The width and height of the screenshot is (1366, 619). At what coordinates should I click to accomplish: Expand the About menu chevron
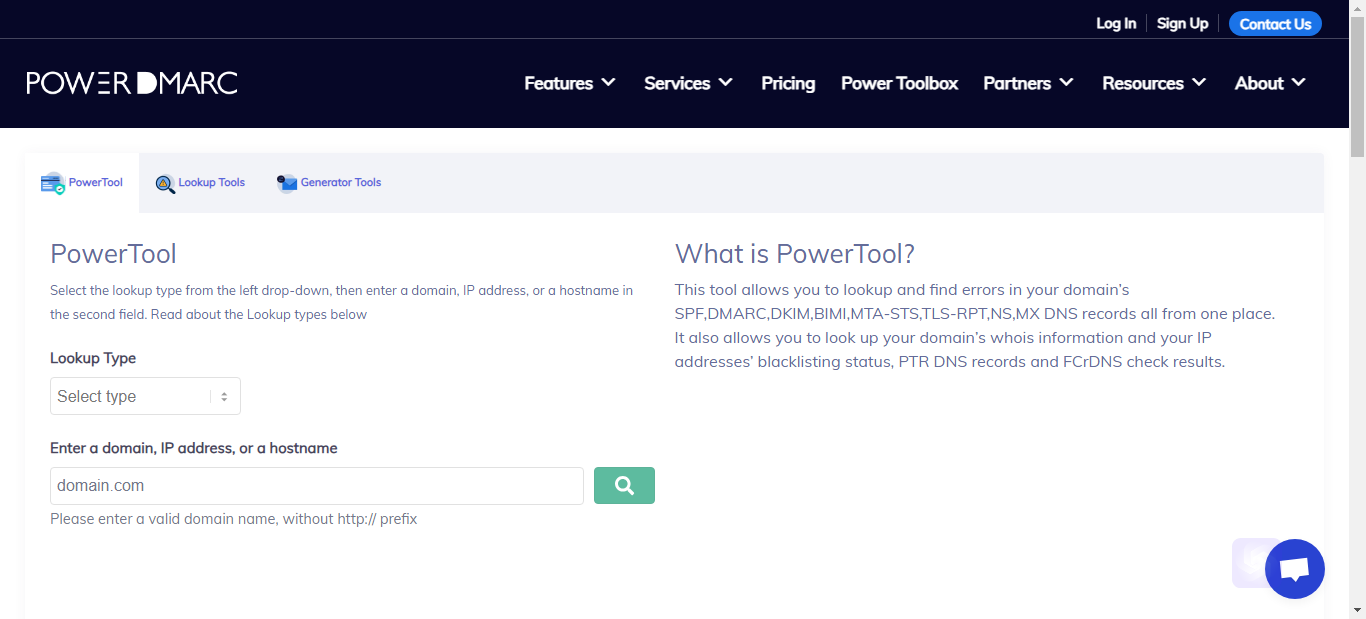[1298, 83]
